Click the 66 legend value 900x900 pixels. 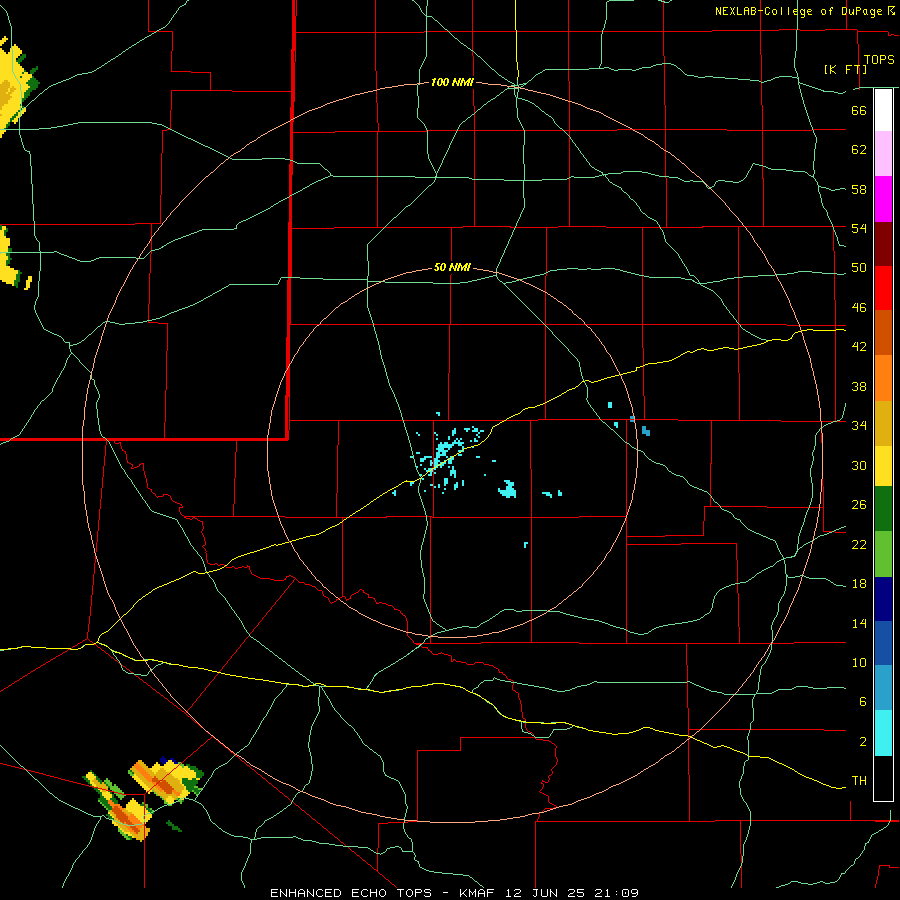(x=859, y=110)
